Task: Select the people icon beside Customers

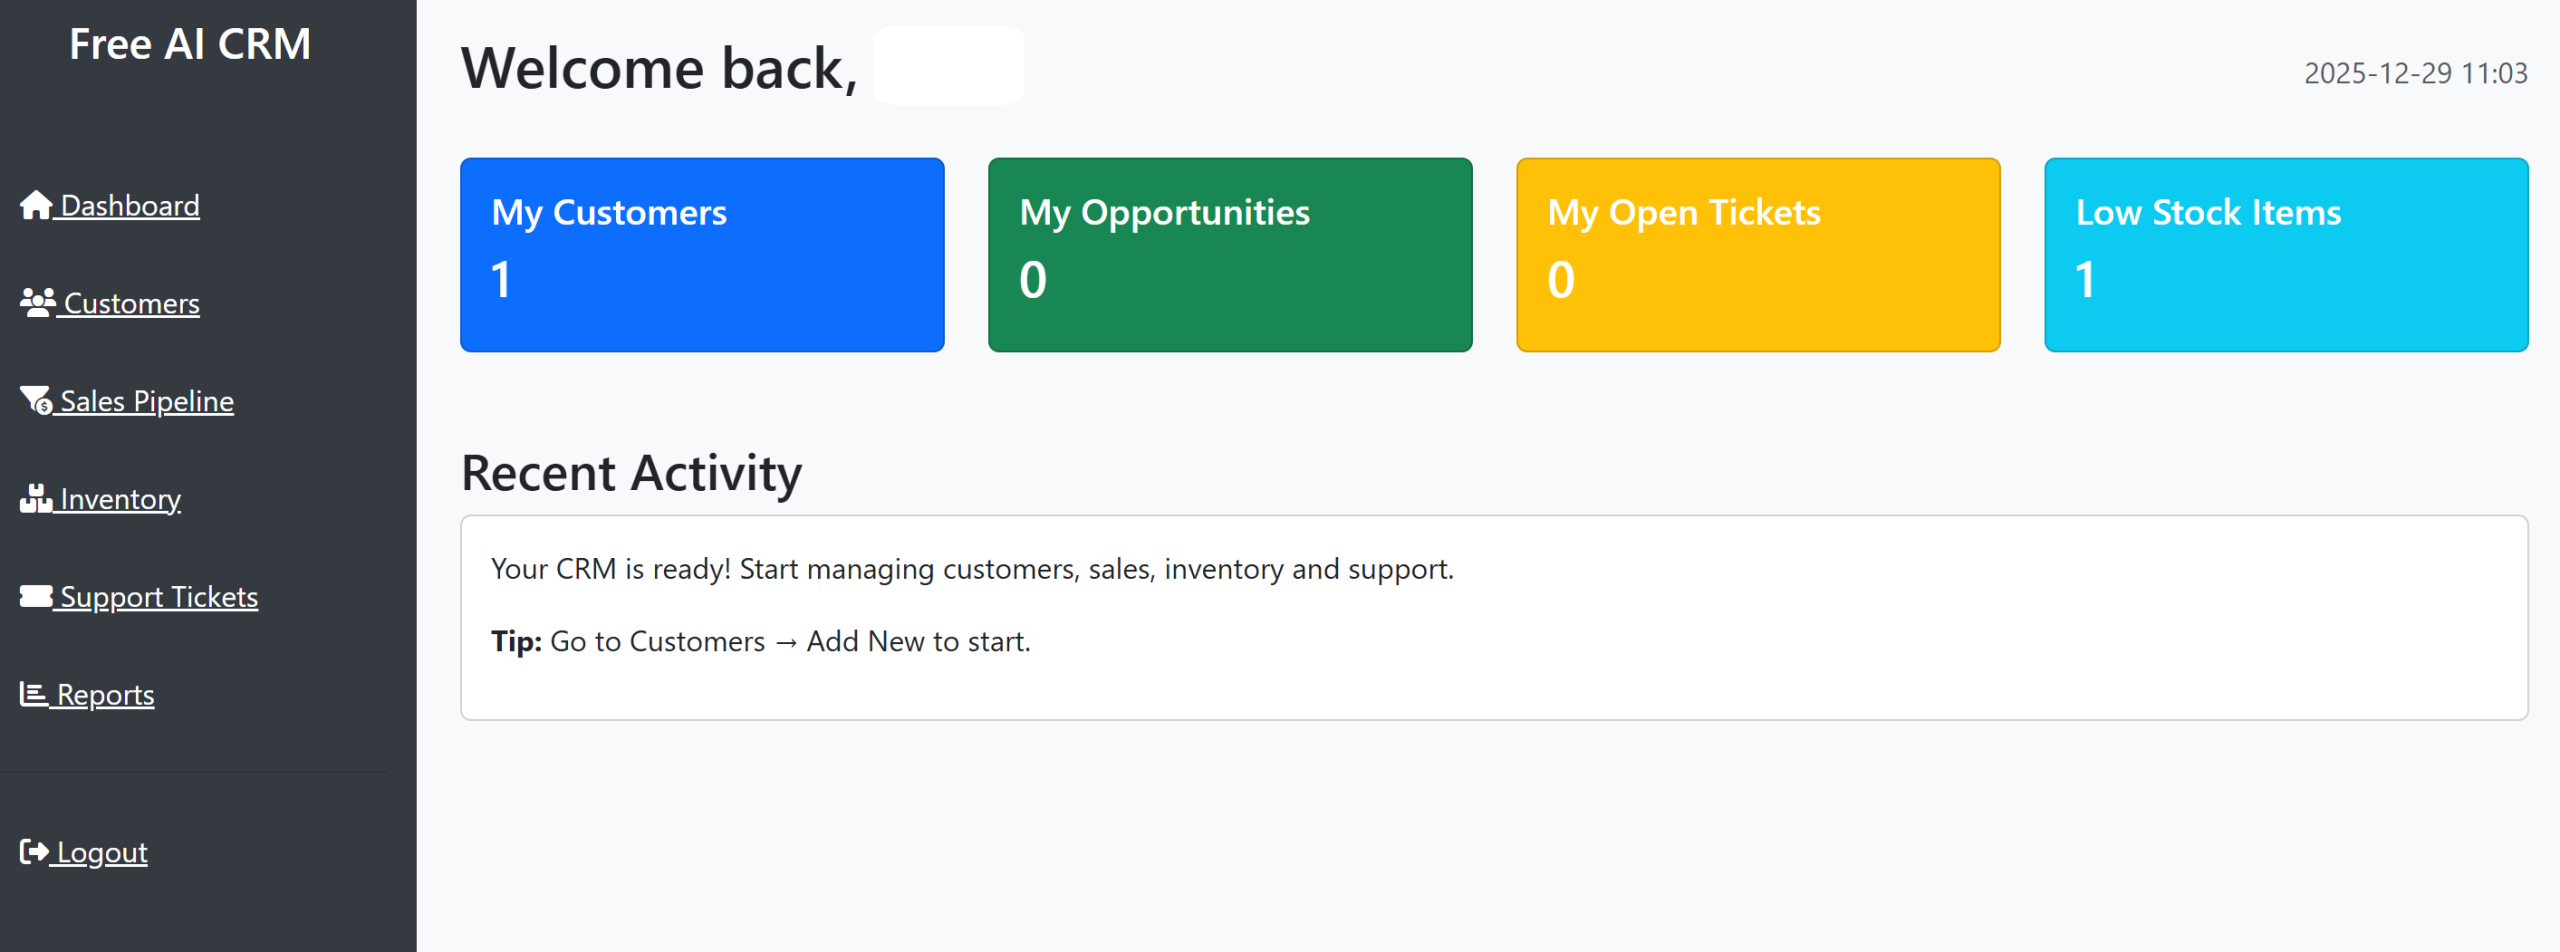Action: click(37, 302)
